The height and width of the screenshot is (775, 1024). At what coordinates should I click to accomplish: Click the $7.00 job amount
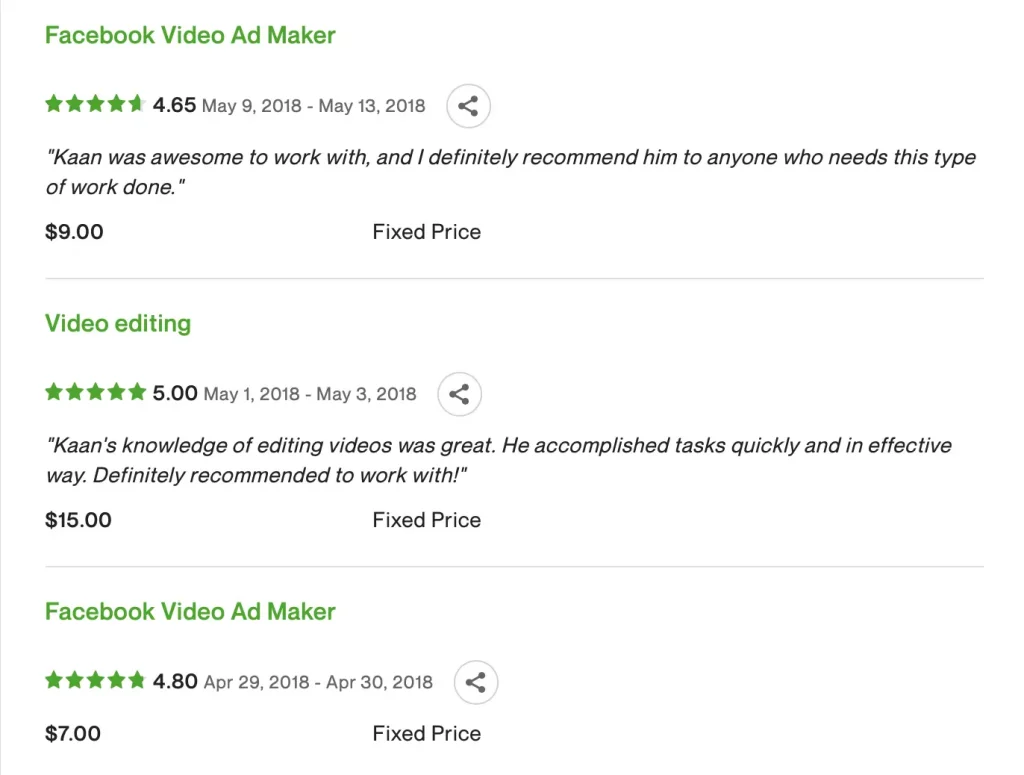(x=73, y=734)
